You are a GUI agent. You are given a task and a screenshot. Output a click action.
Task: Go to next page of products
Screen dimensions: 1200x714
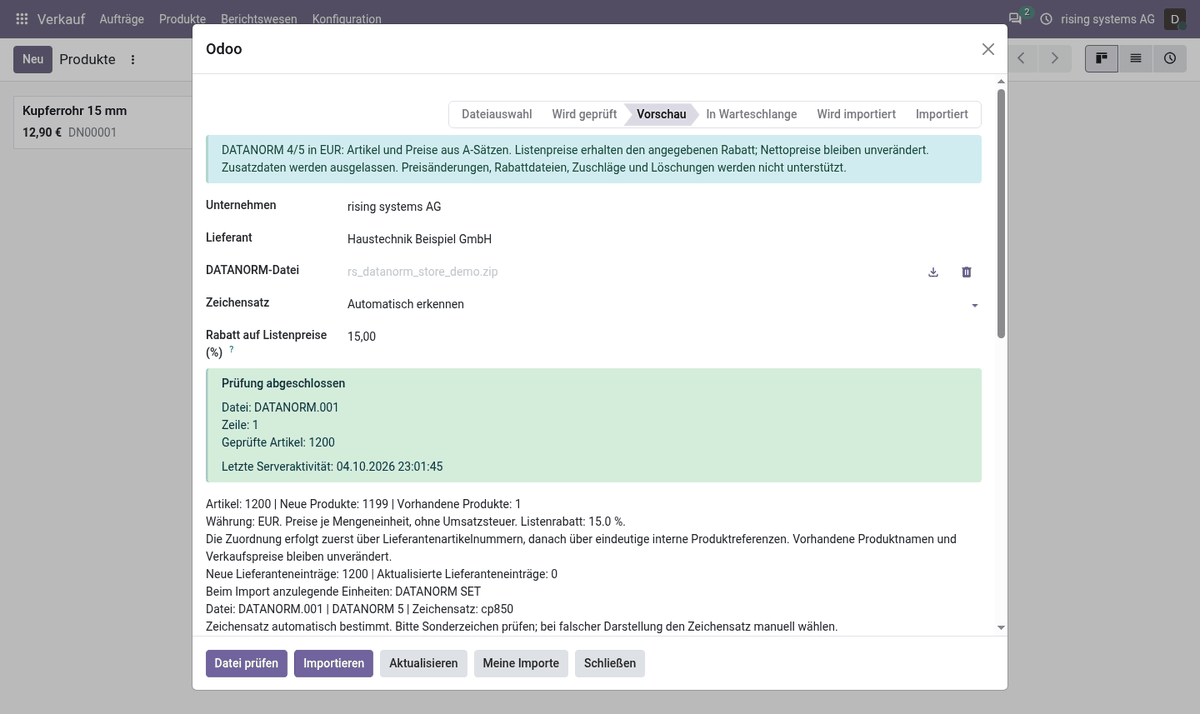click(1054, 59)
